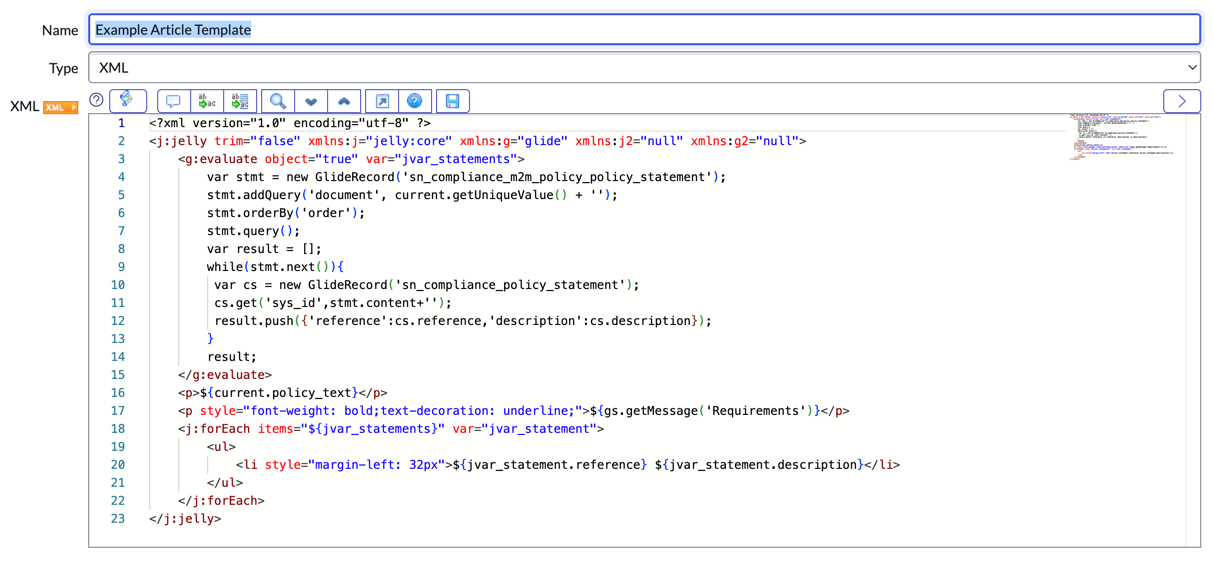The image size is (1214, 561).
Task: Click the 'var cs = new GlideRecord' line
Action: pos(426,285)
